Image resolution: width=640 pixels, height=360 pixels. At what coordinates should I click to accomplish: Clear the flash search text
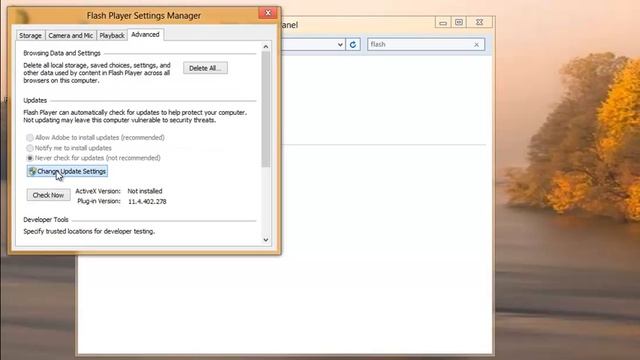476,44
